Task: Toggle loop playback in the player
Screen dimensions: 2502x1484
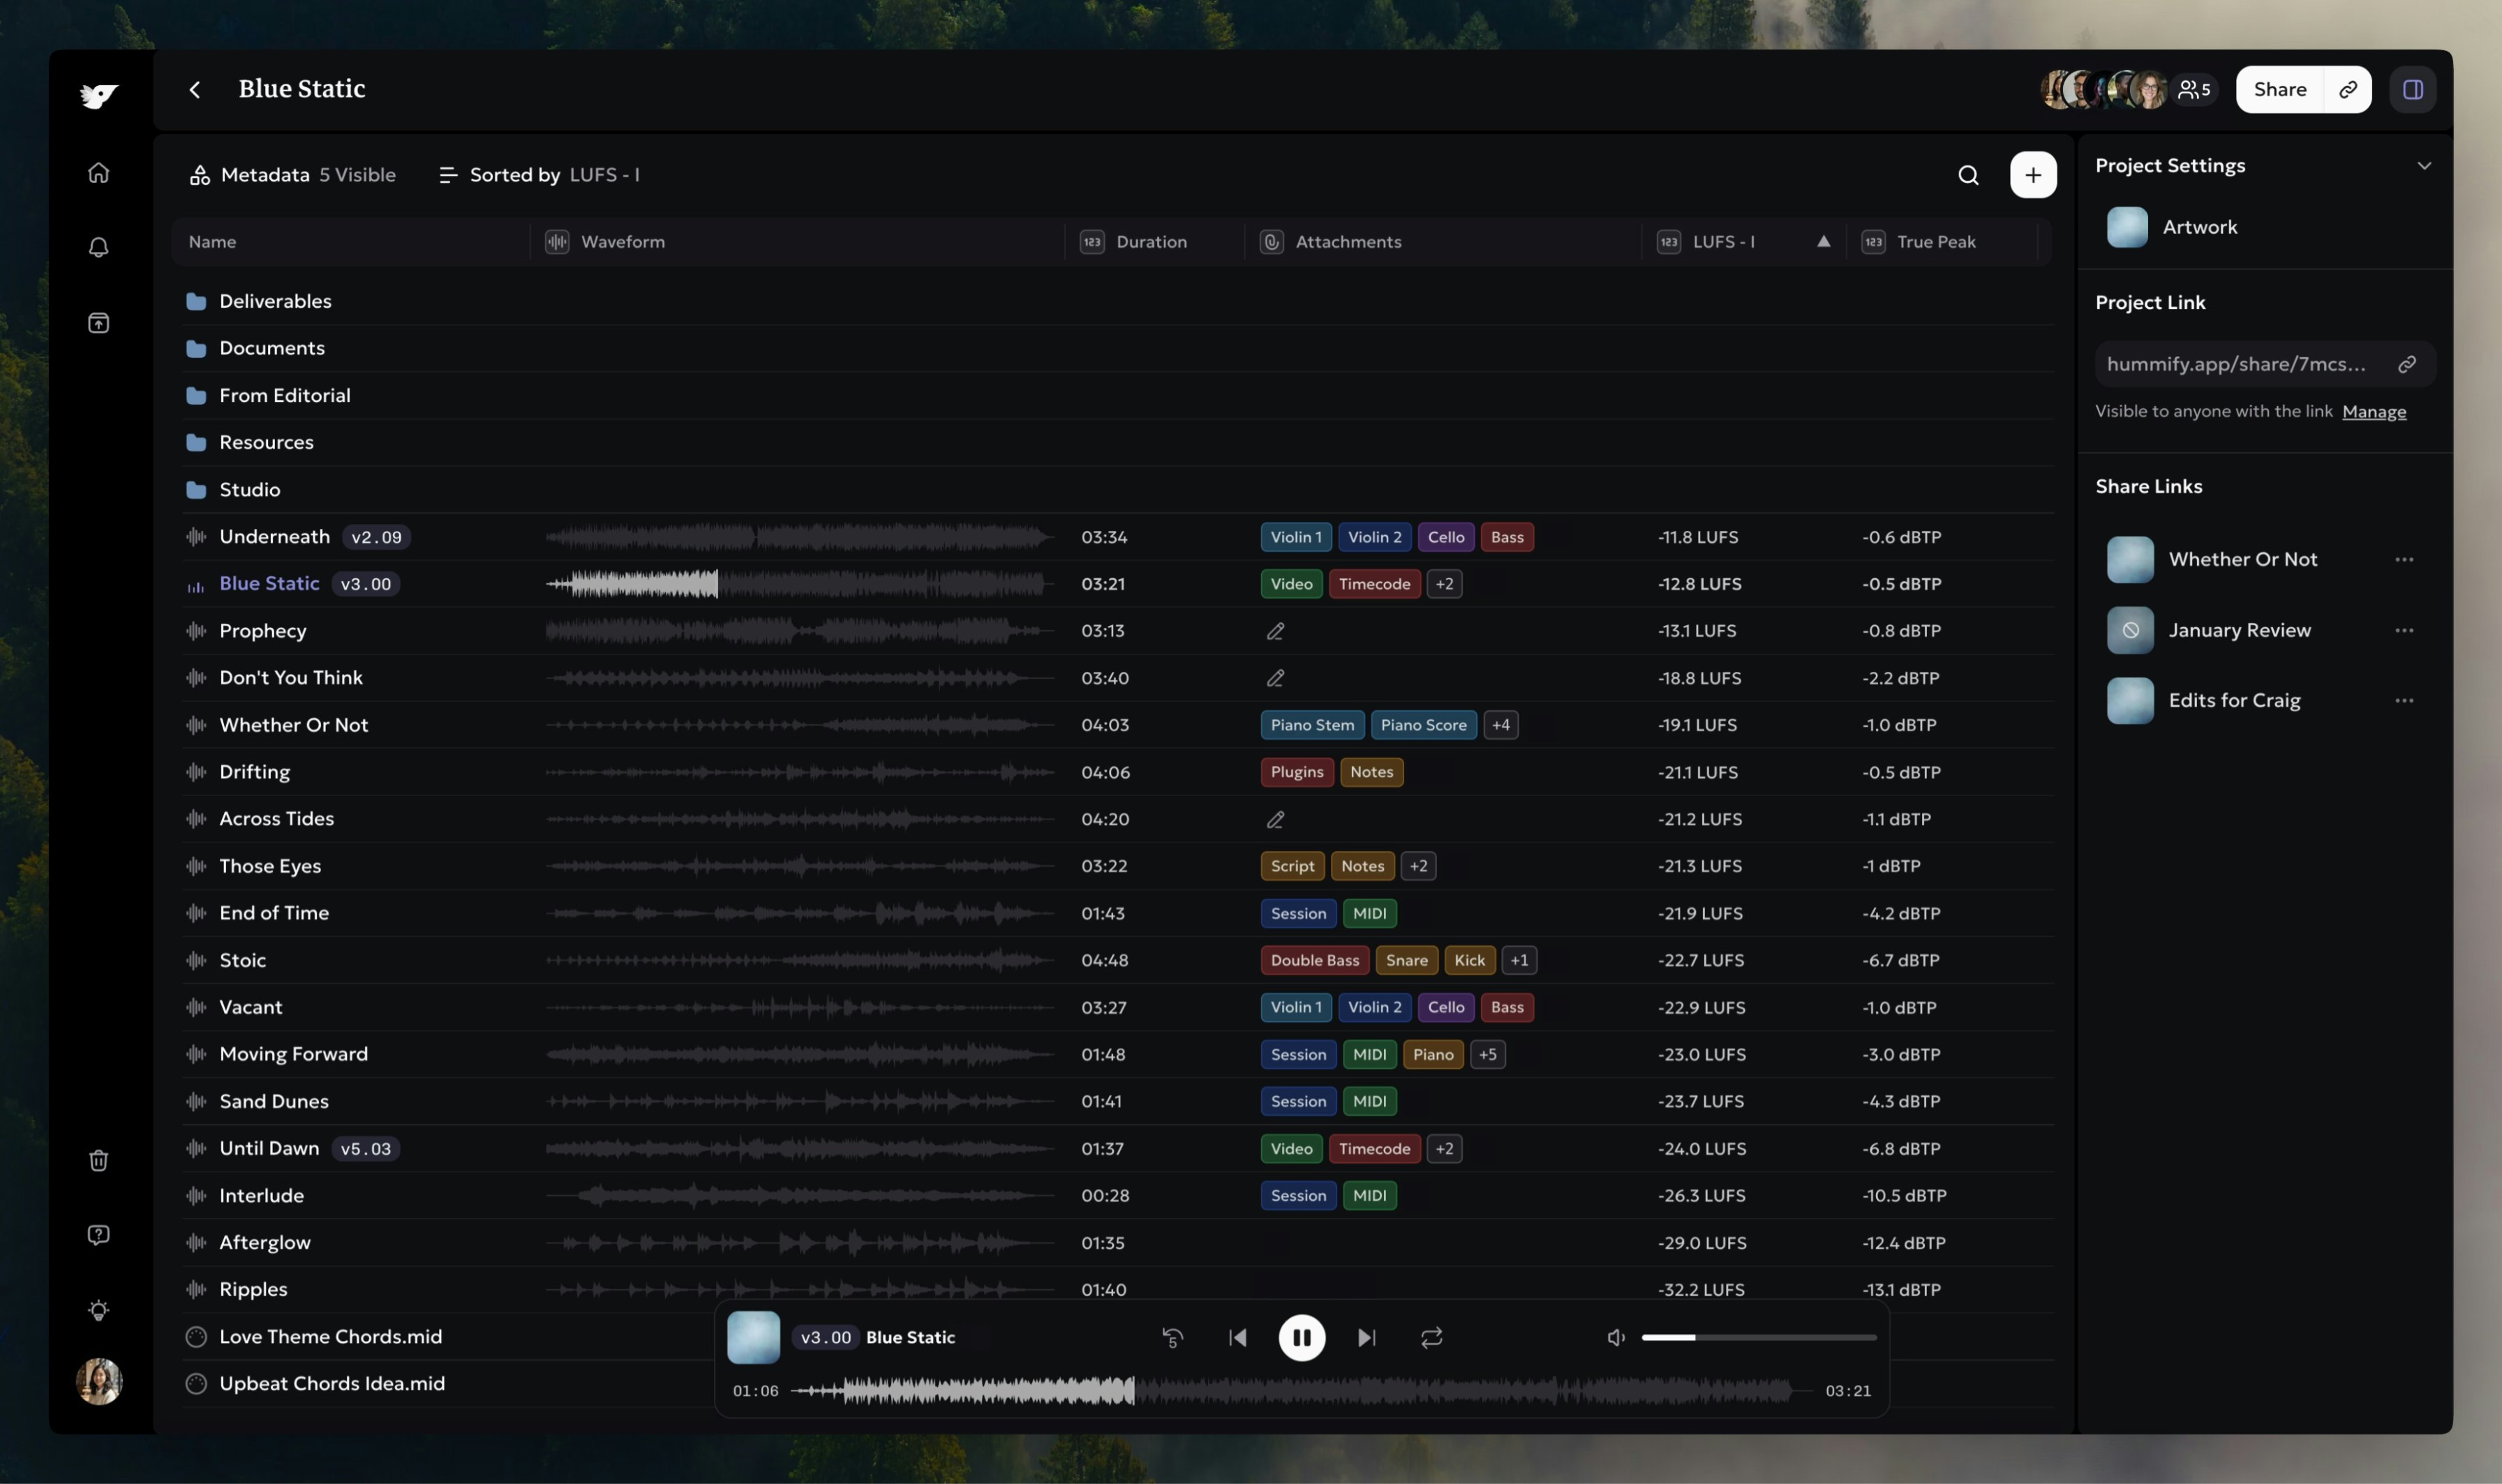Action: (x=1431, y=1337)
